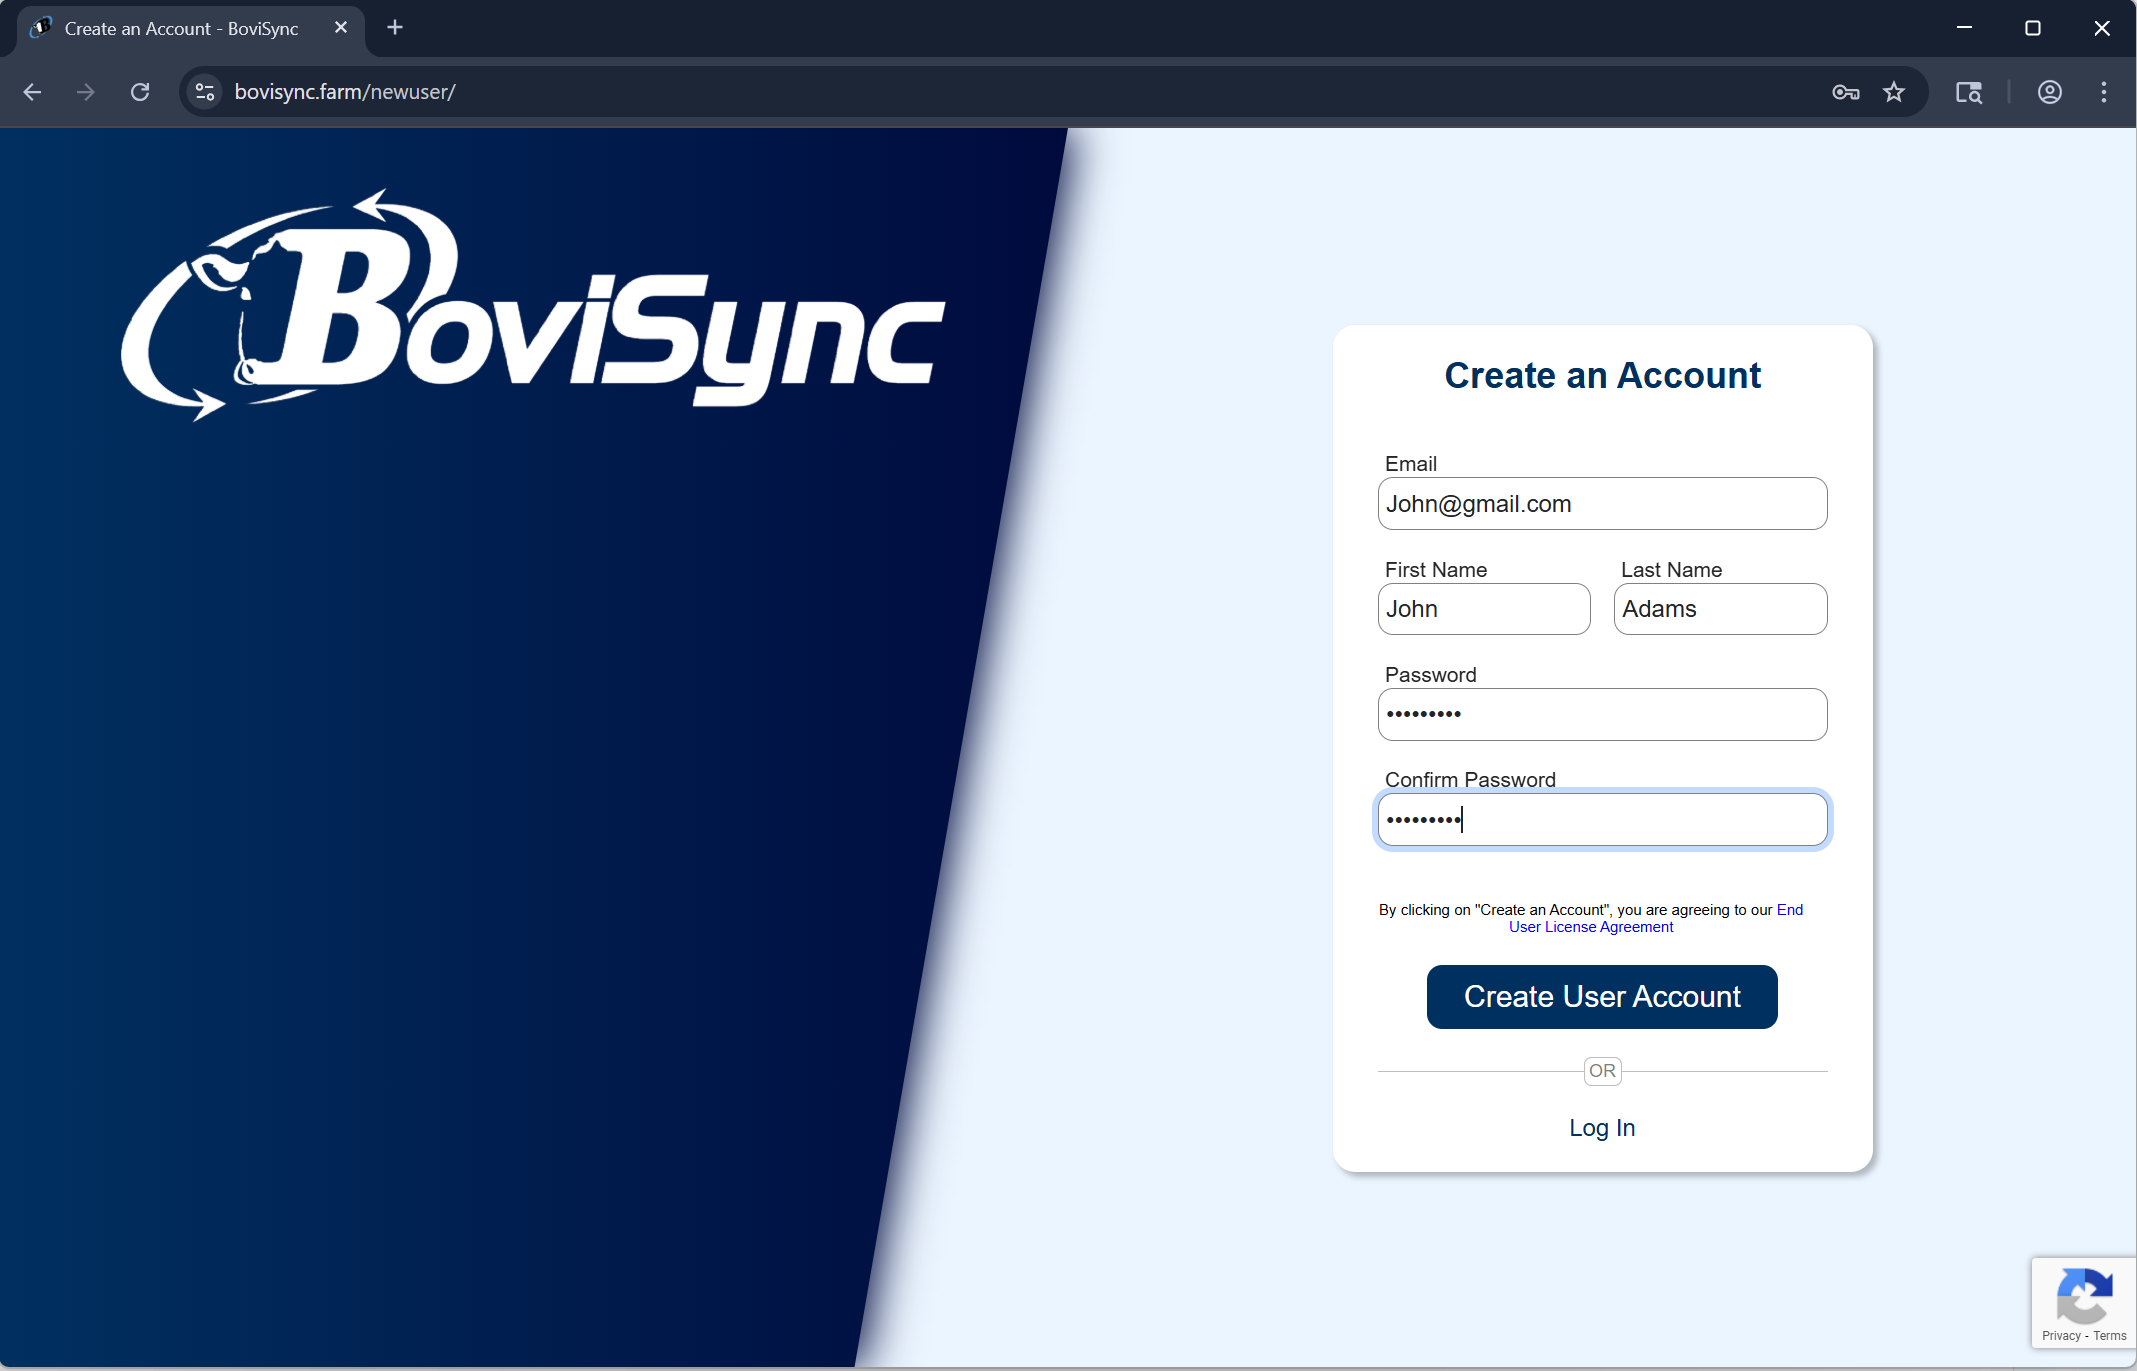Click the BoviSync logo
Screen dimensions: 2137x1371
tap(533, 305)
